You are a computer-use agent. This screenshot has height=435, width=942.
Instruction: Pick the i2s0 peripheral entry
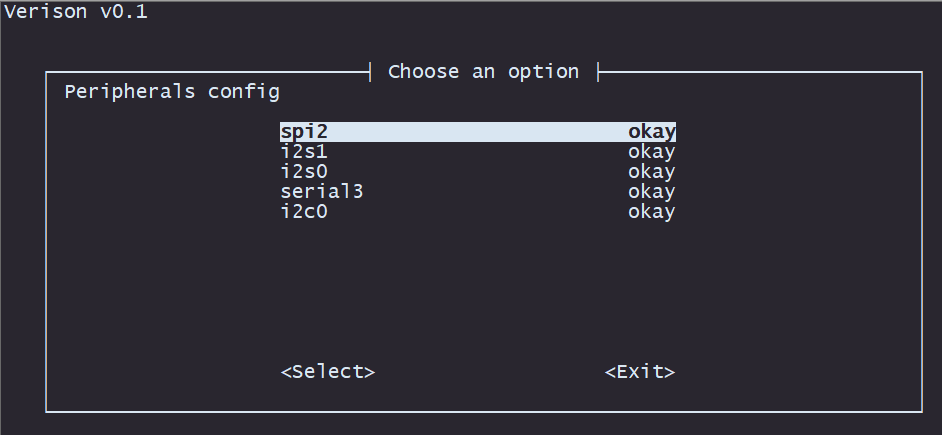(478, 172)
